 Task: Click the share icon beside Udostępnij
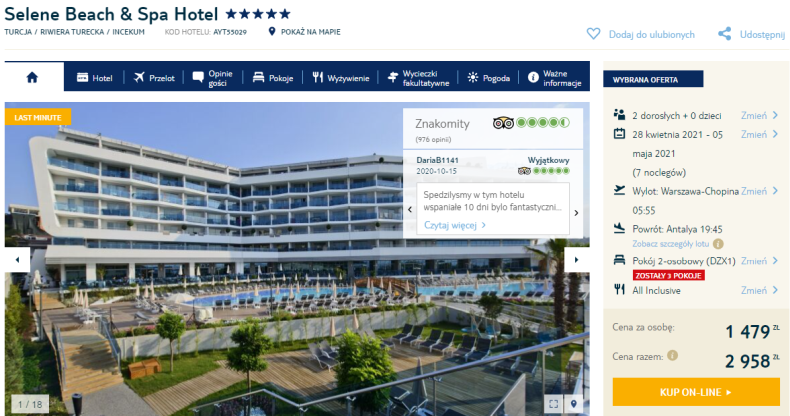tap(725, 34)
